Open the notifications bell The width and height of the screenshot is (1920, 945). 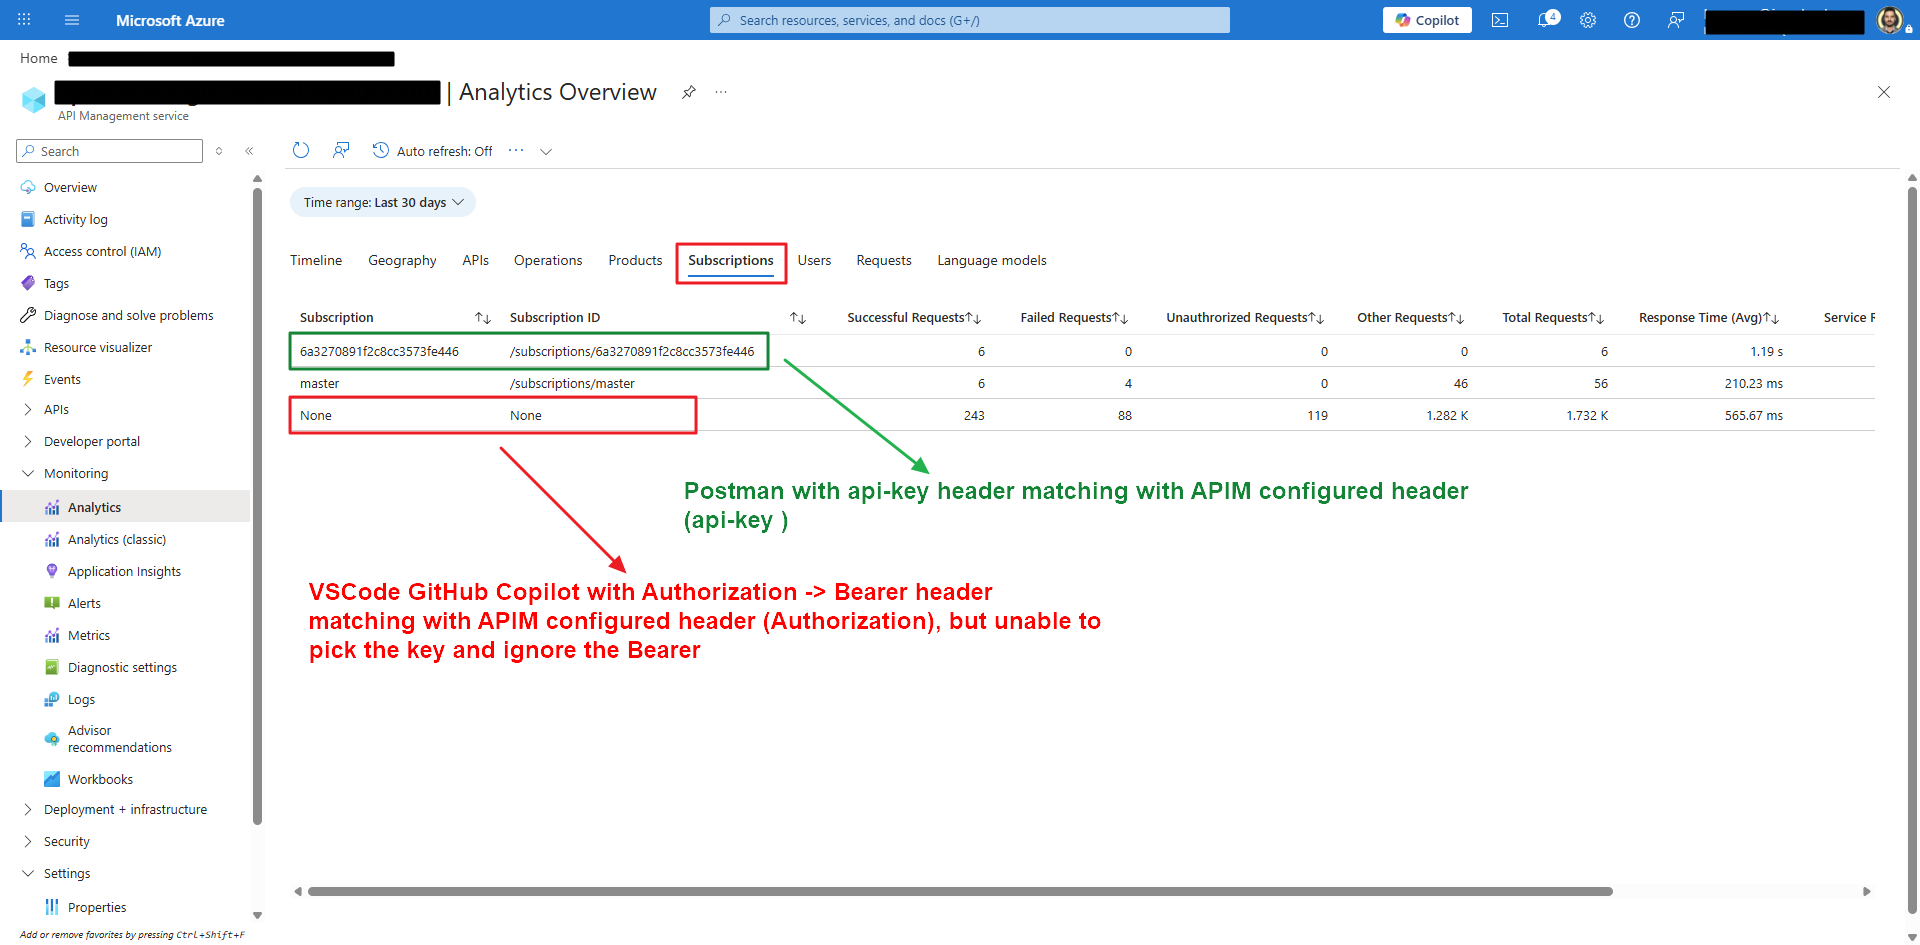click(1547, 19)
